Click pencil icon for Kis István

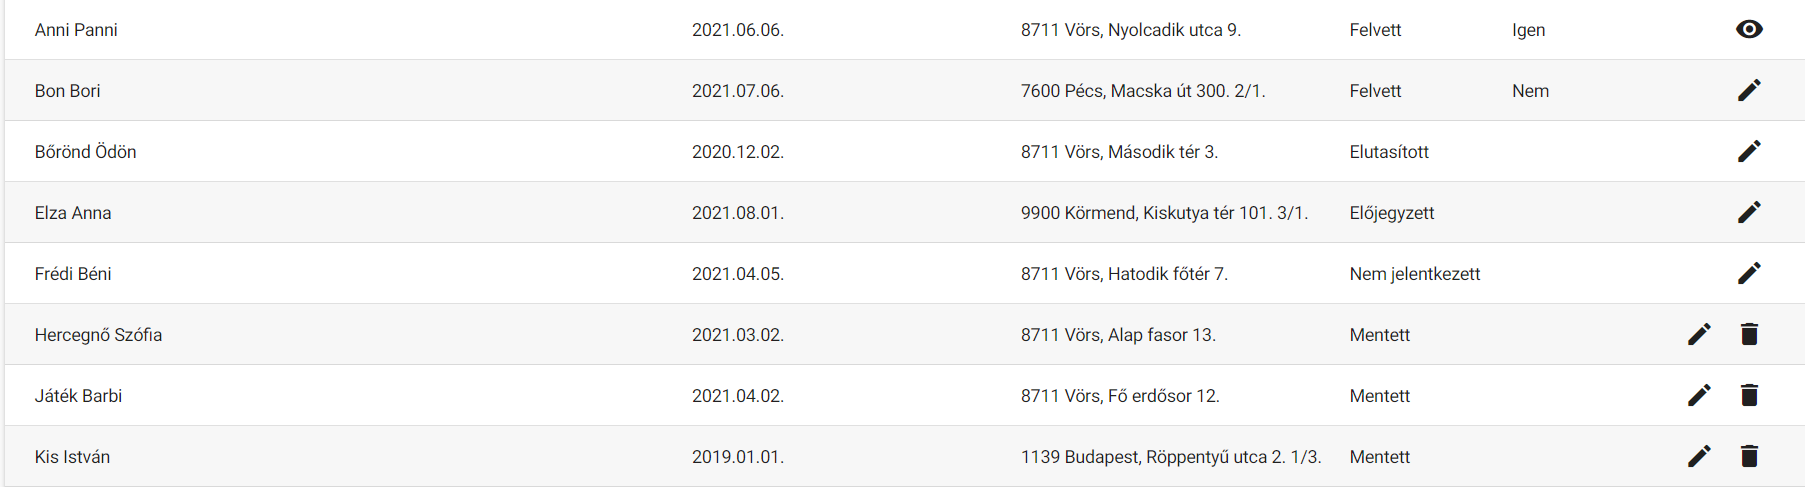click(1699, 456)
